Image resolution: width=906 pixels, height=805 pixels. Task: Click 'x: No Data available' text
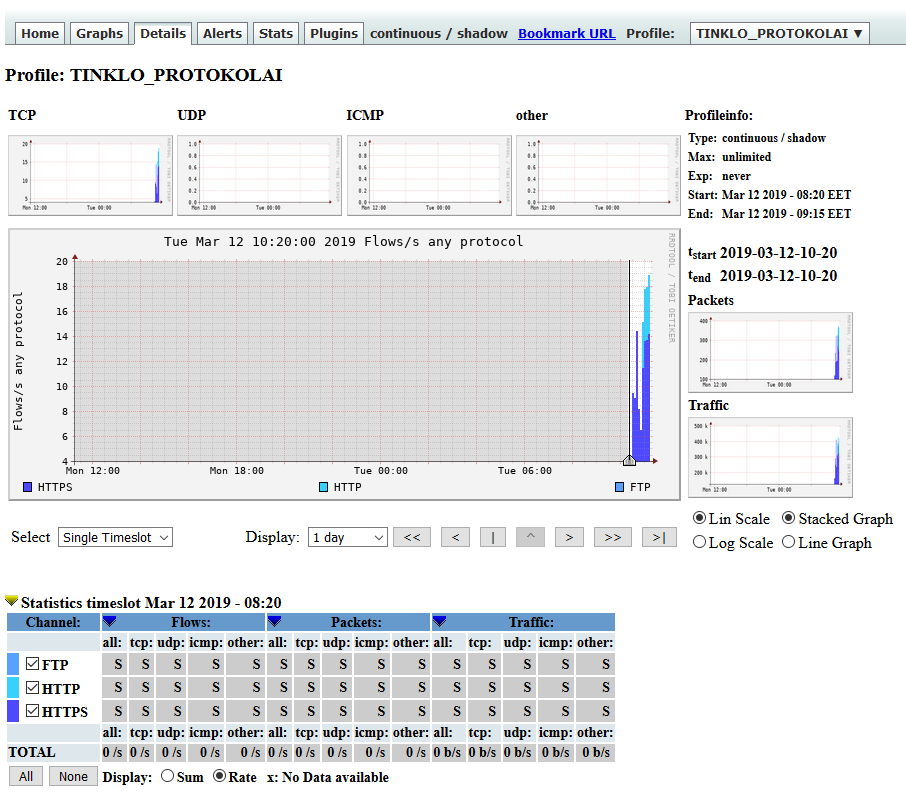tap(328, 777)
